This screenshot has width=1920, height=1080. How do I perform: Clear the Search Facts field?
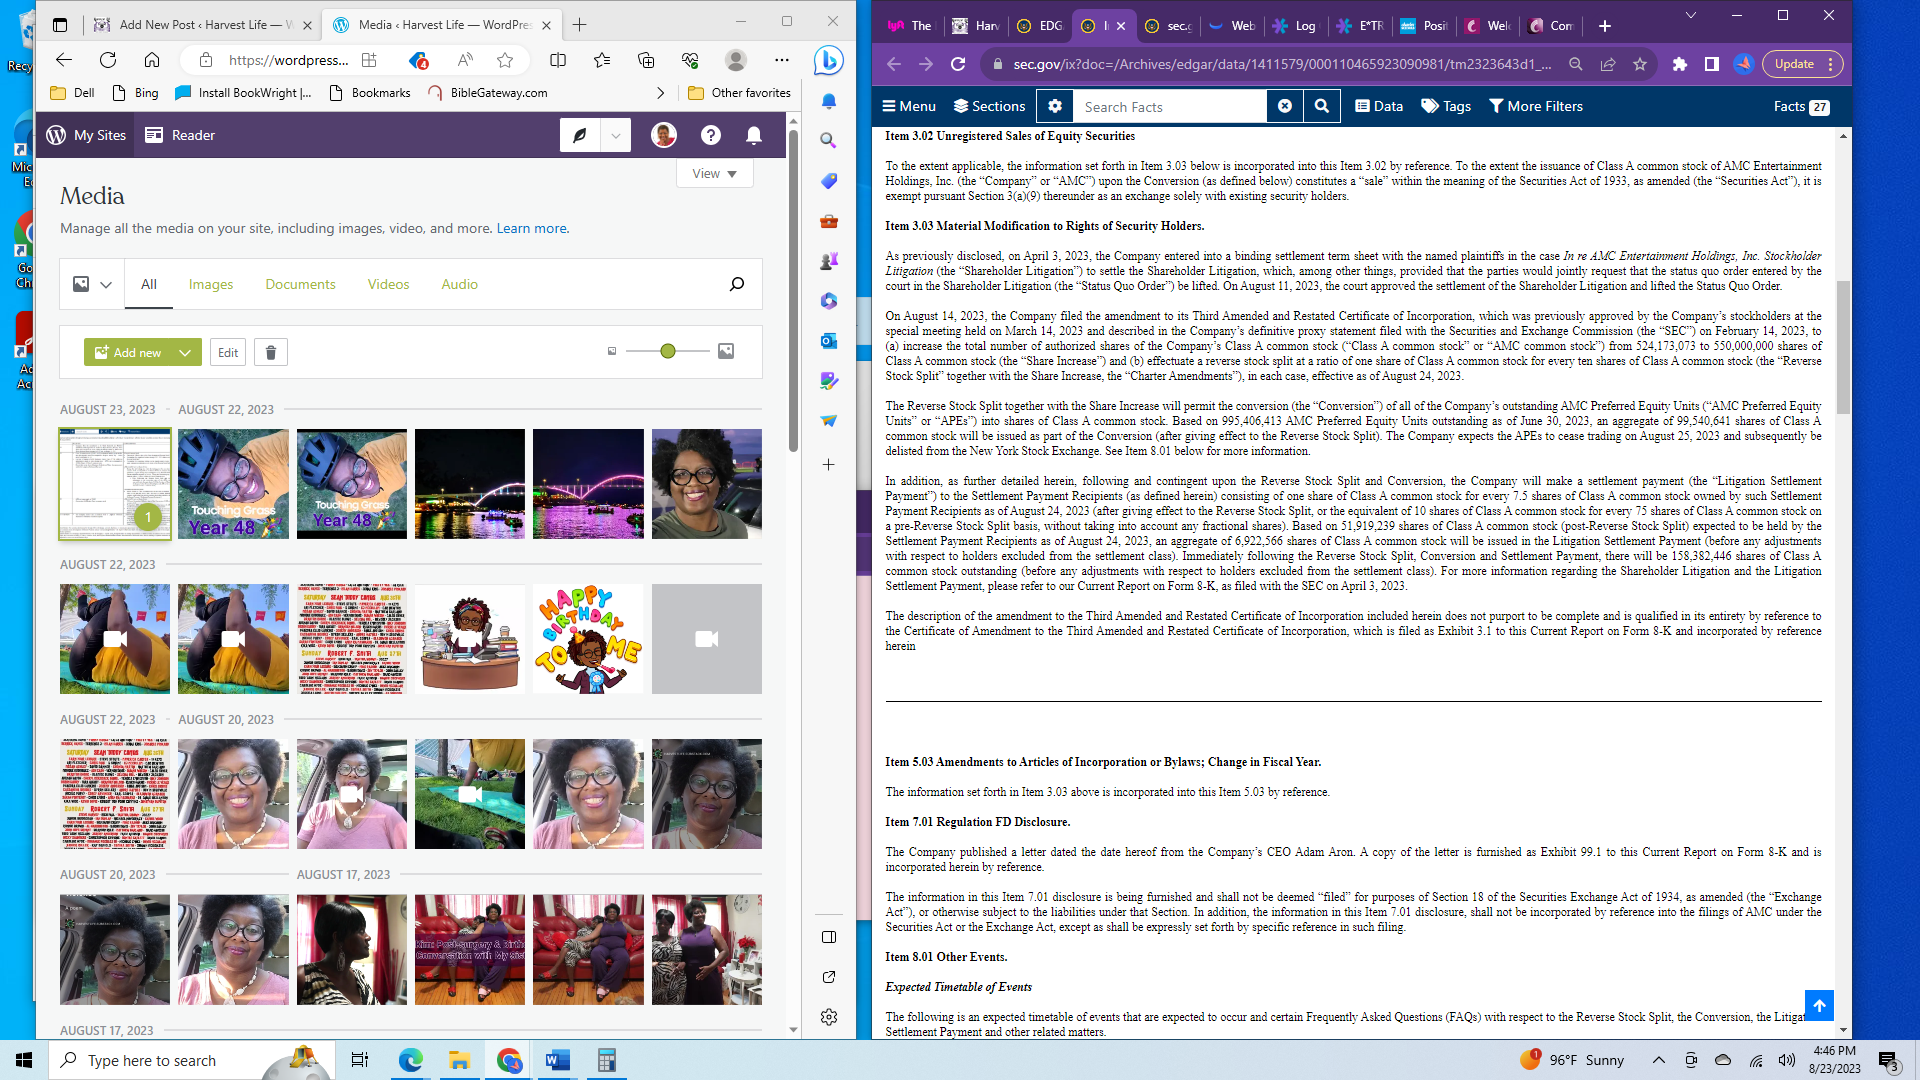point(1285,106)
